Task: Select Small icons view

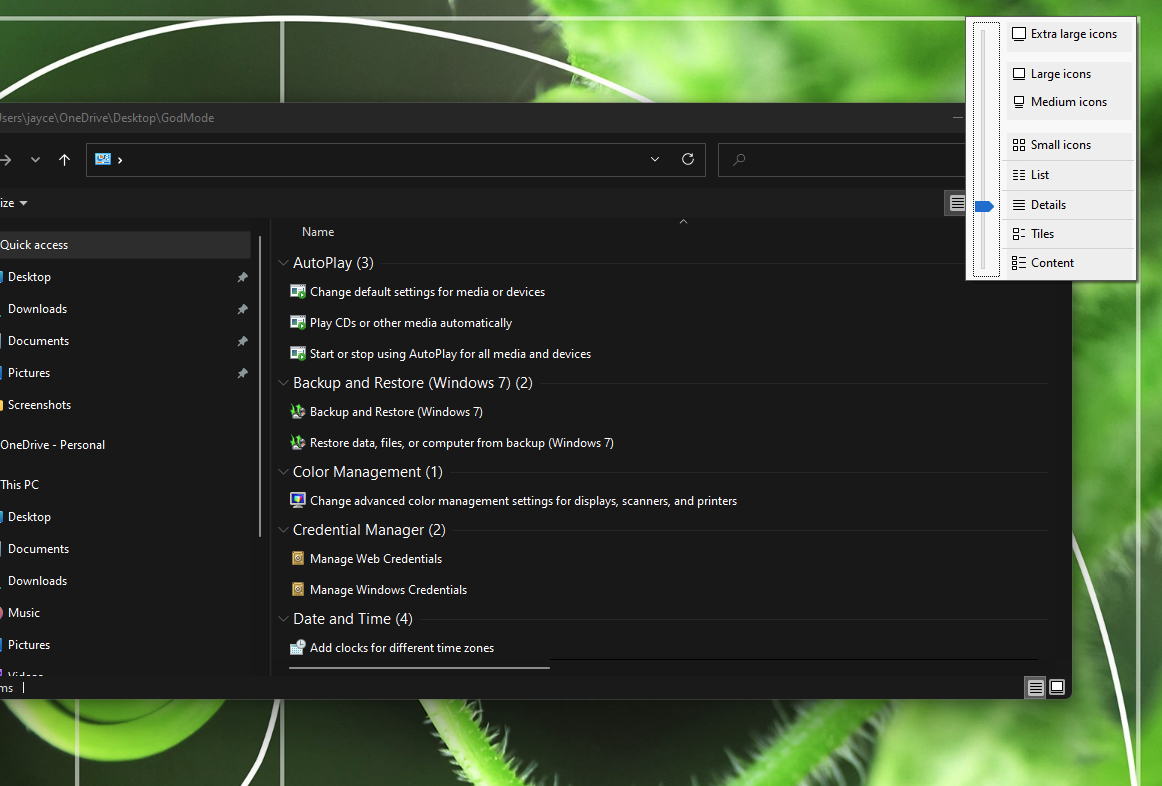Action: tap(1069, 145)
